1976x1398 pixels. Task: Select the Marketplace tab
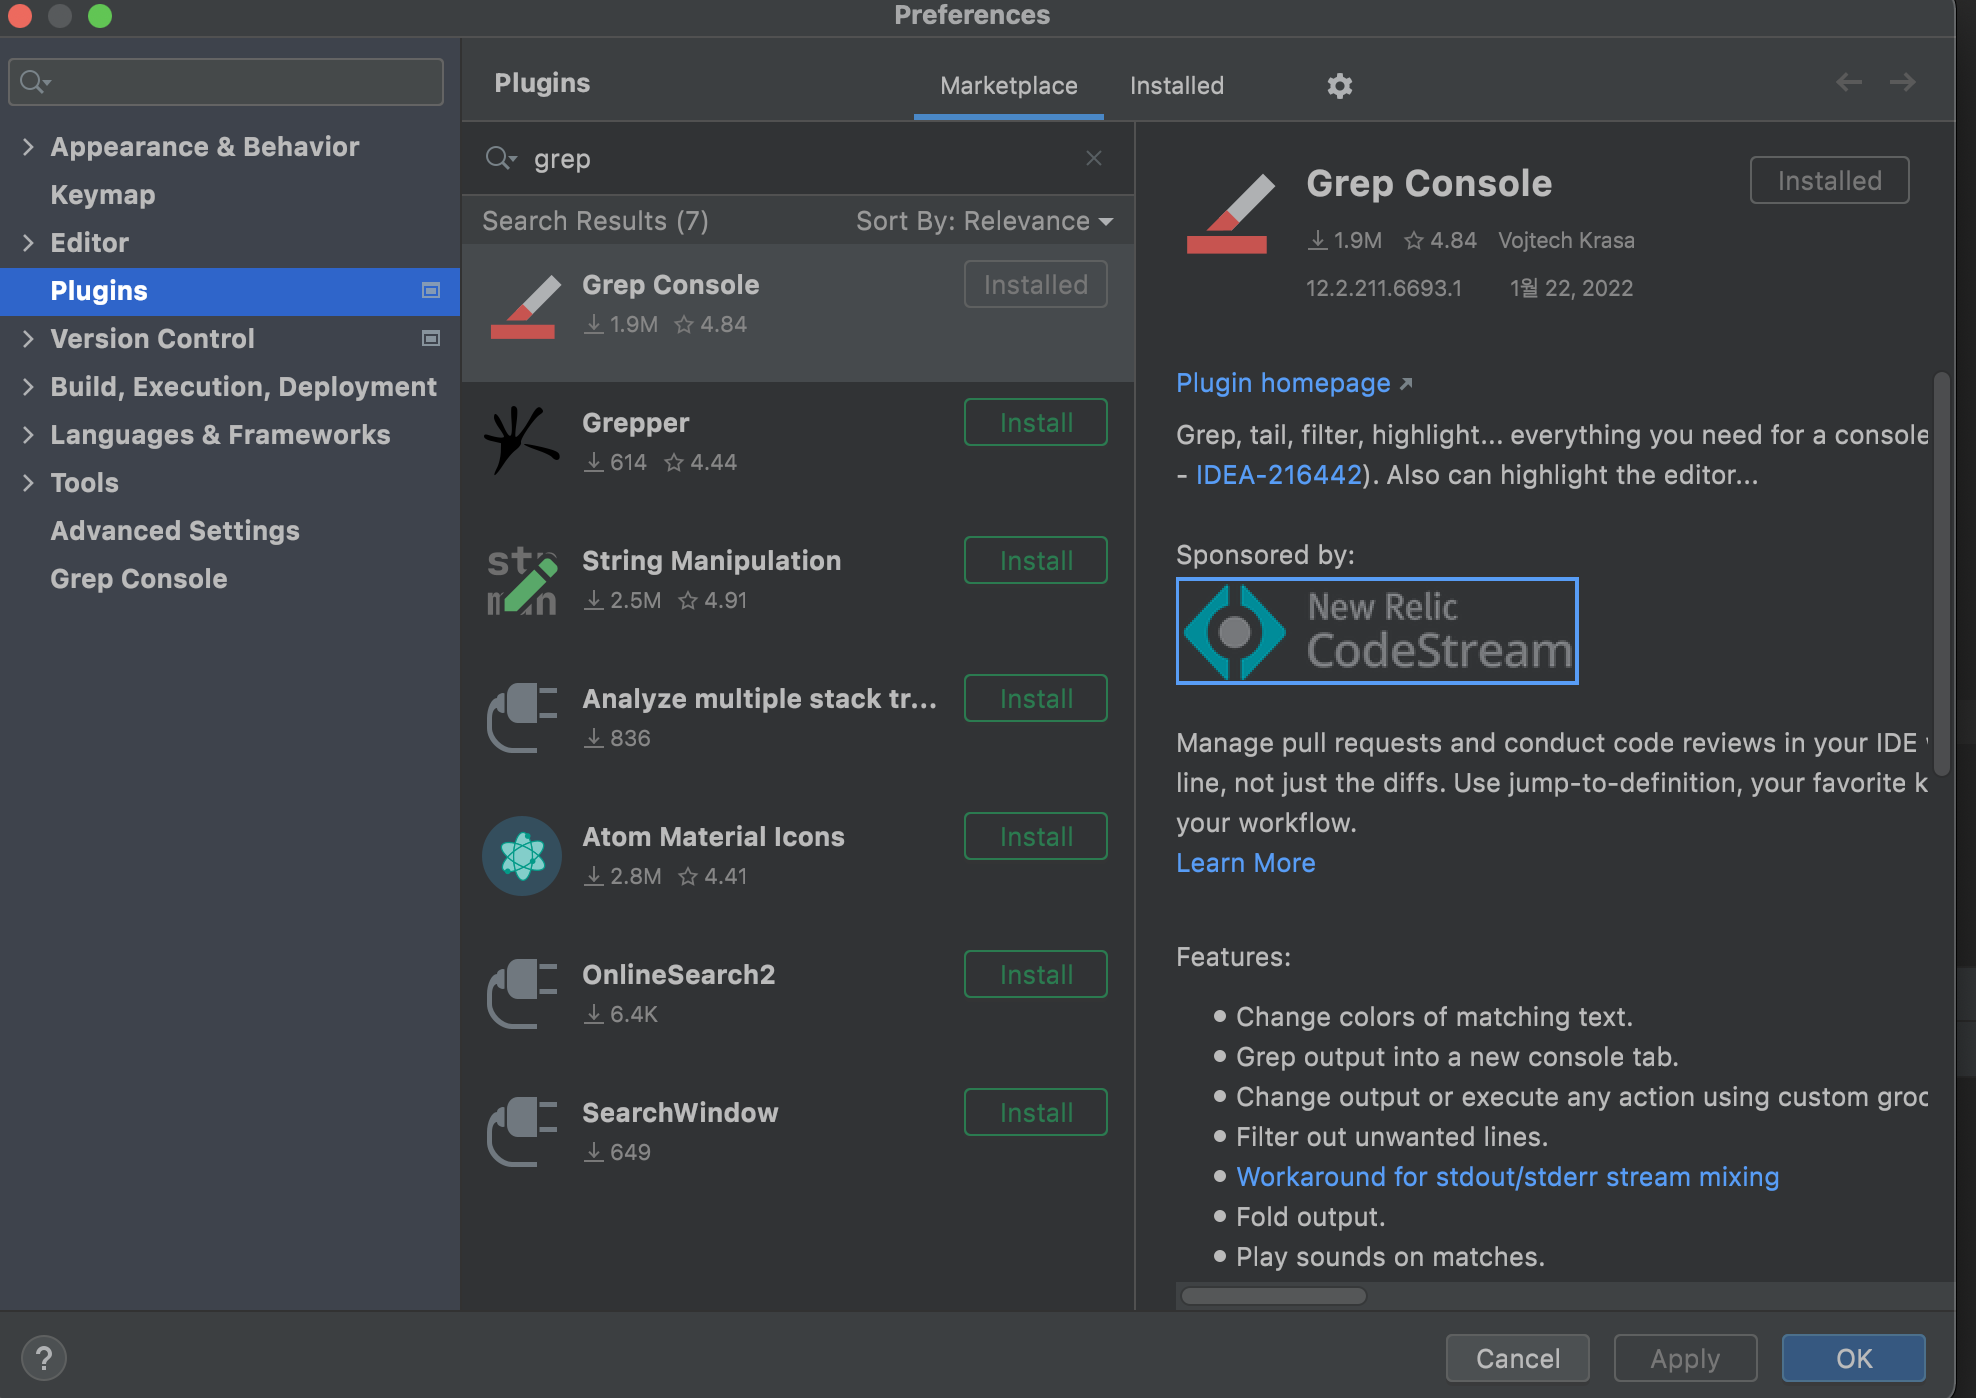click(1008, 86)
